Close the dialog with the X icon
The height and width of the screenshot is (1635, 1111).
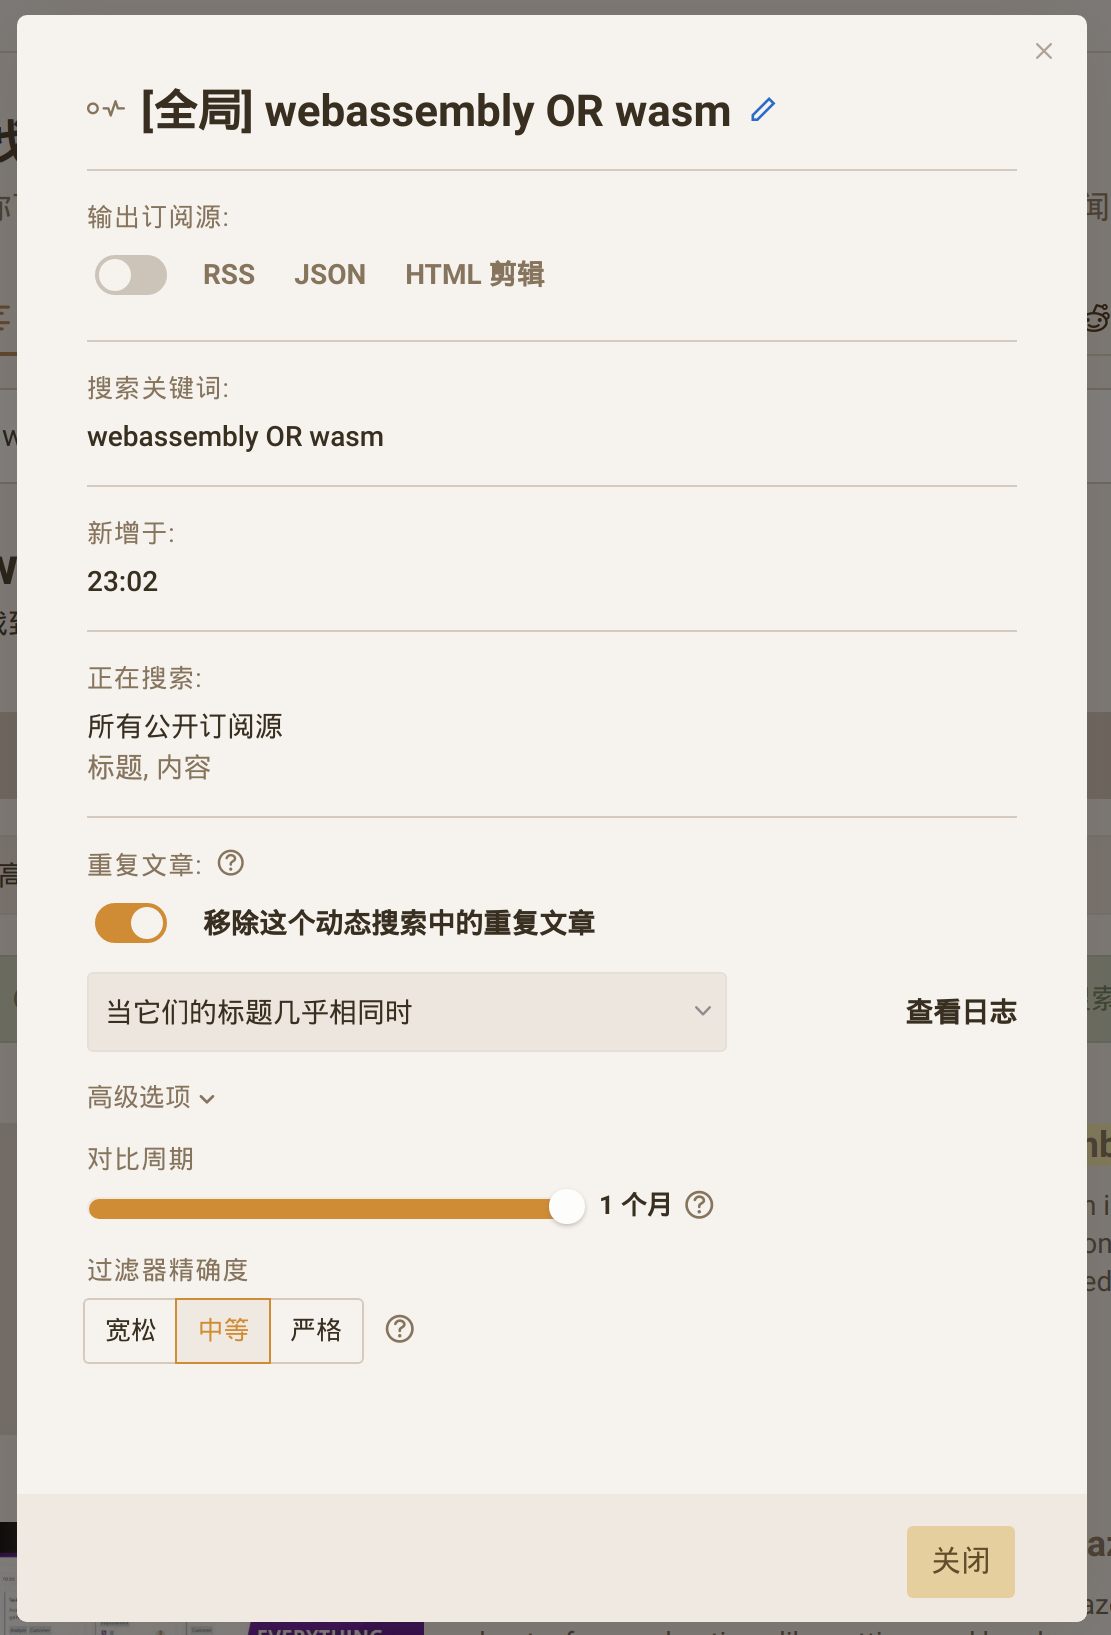point(1044,51)
